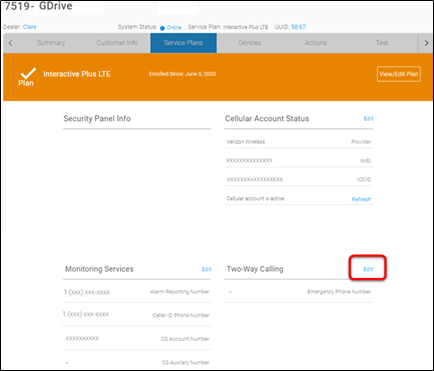Click the CS Auxiliary Number label
This screenshot has height=371, width=434.
pos(186,362)
